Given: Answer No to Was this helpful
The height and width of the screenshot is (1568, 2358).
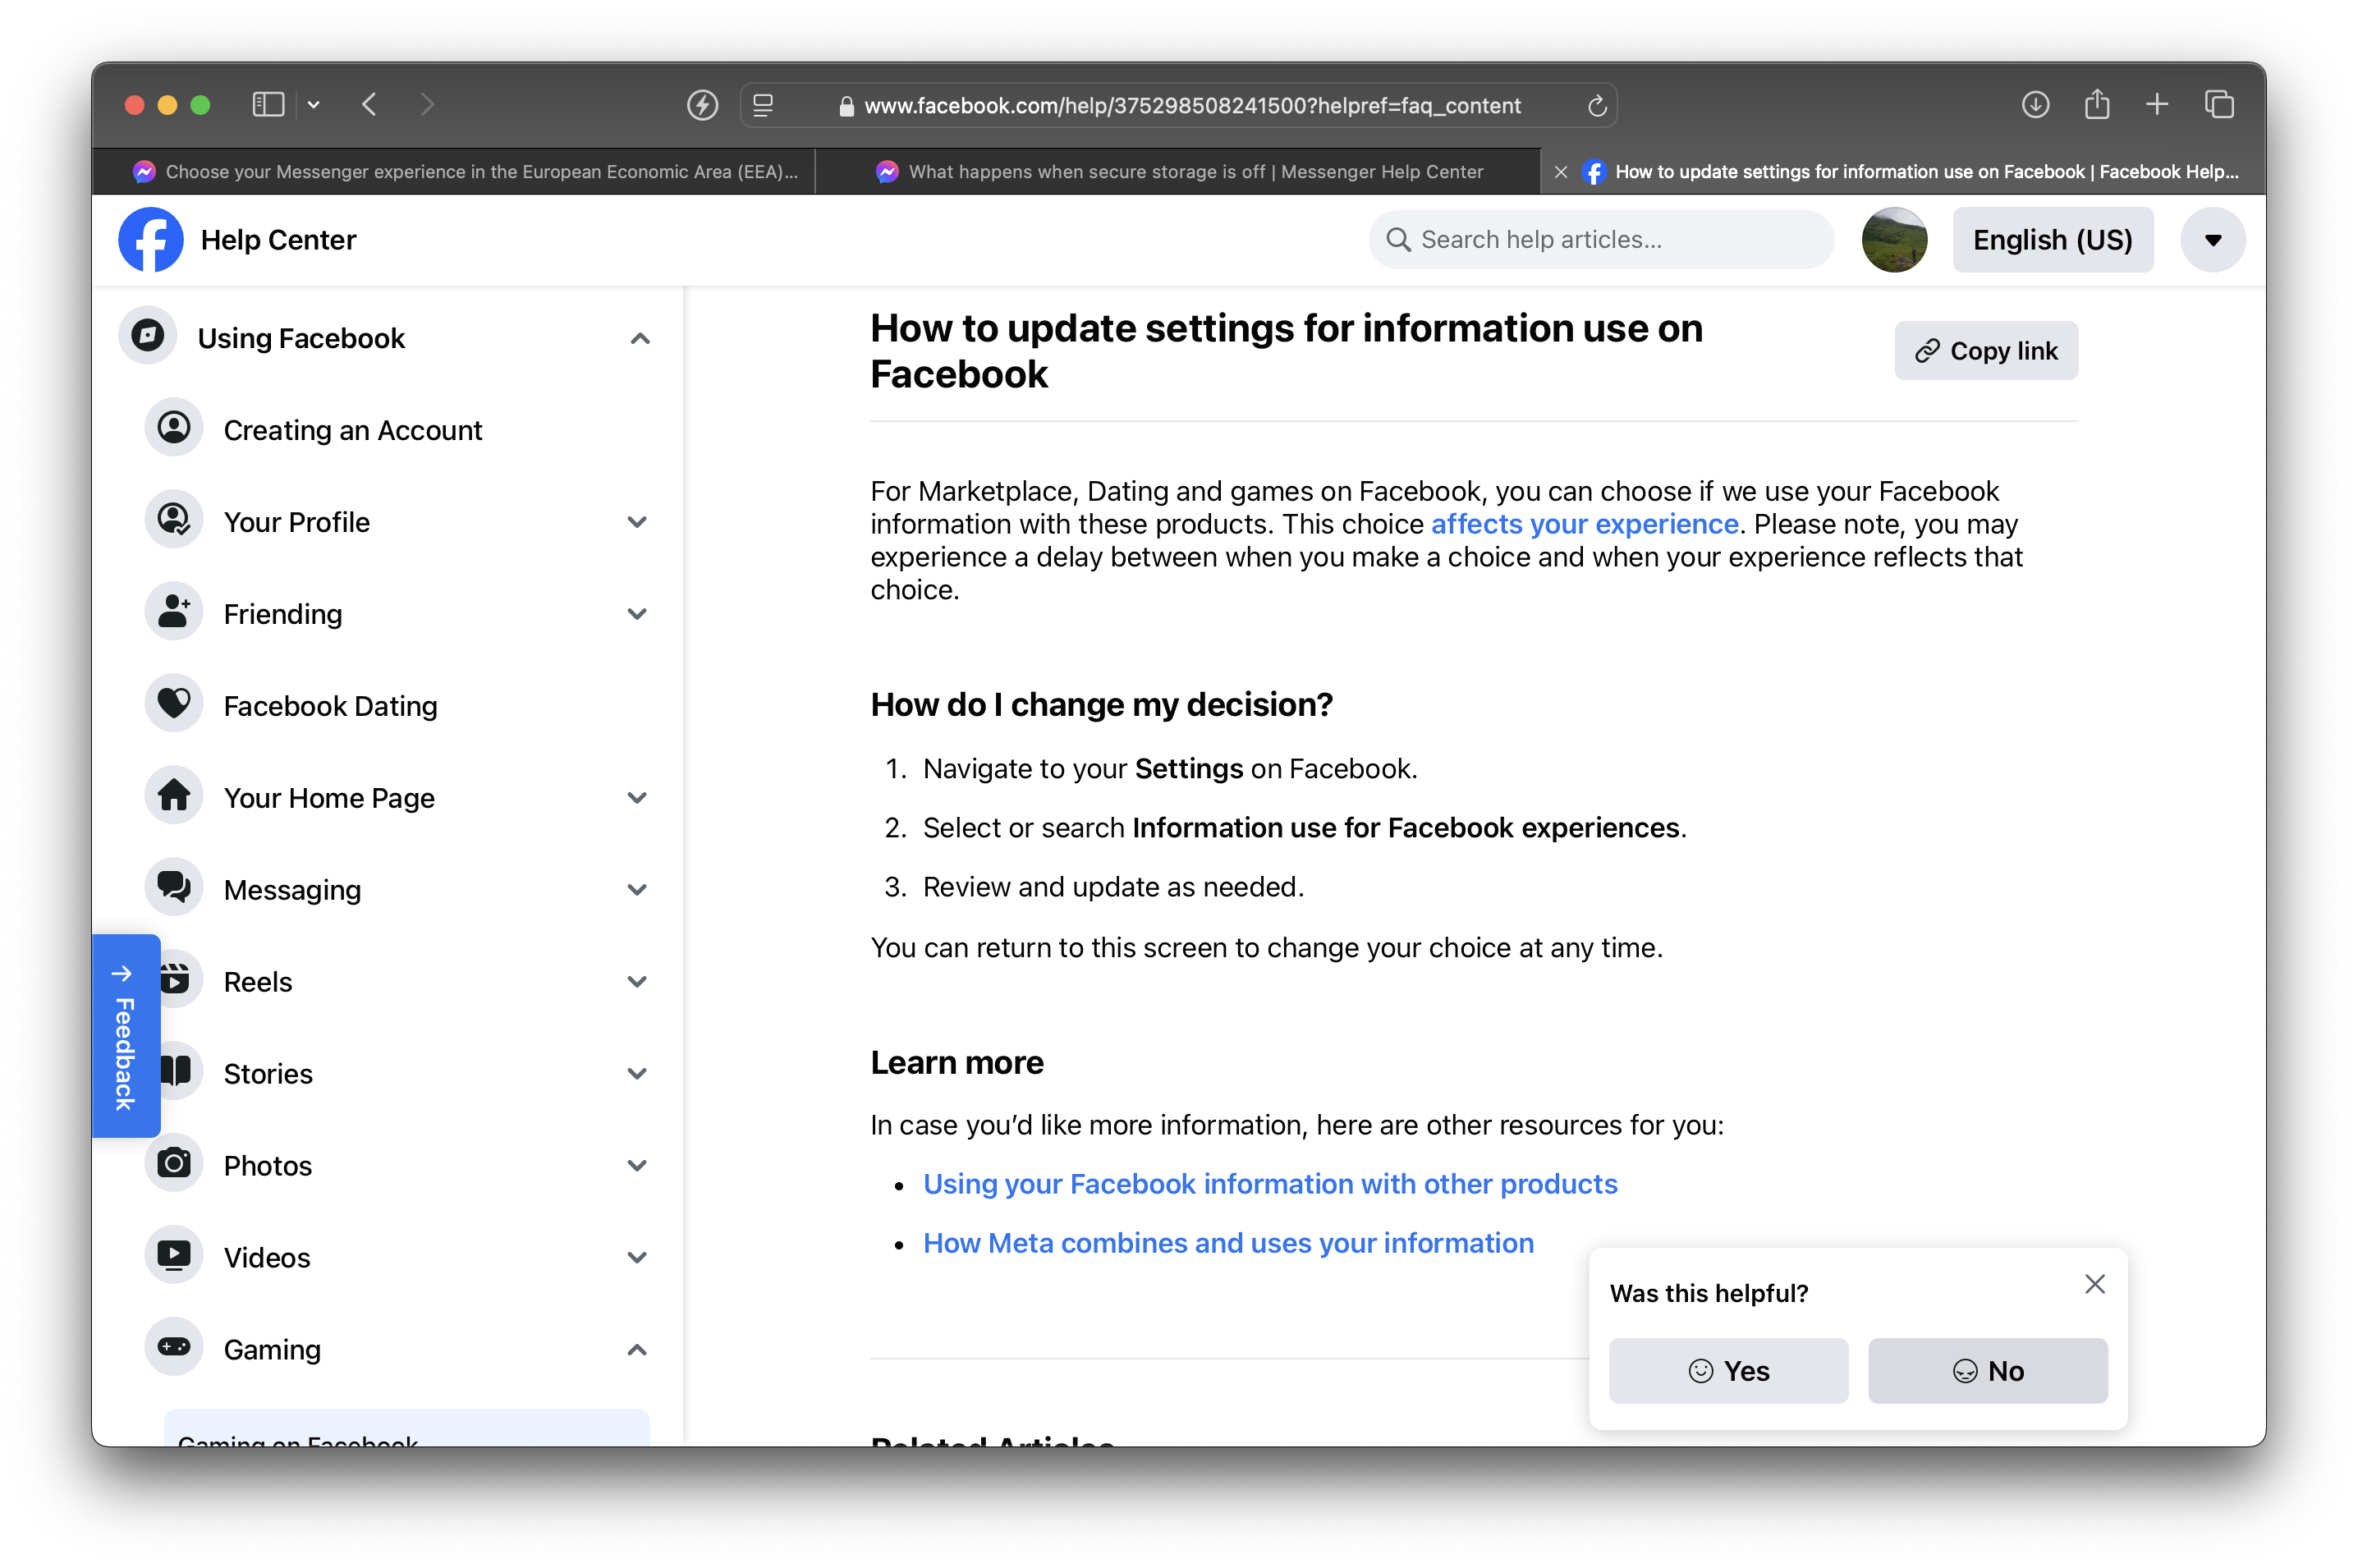Looking at the screenshot, I should [1987, 1371].
